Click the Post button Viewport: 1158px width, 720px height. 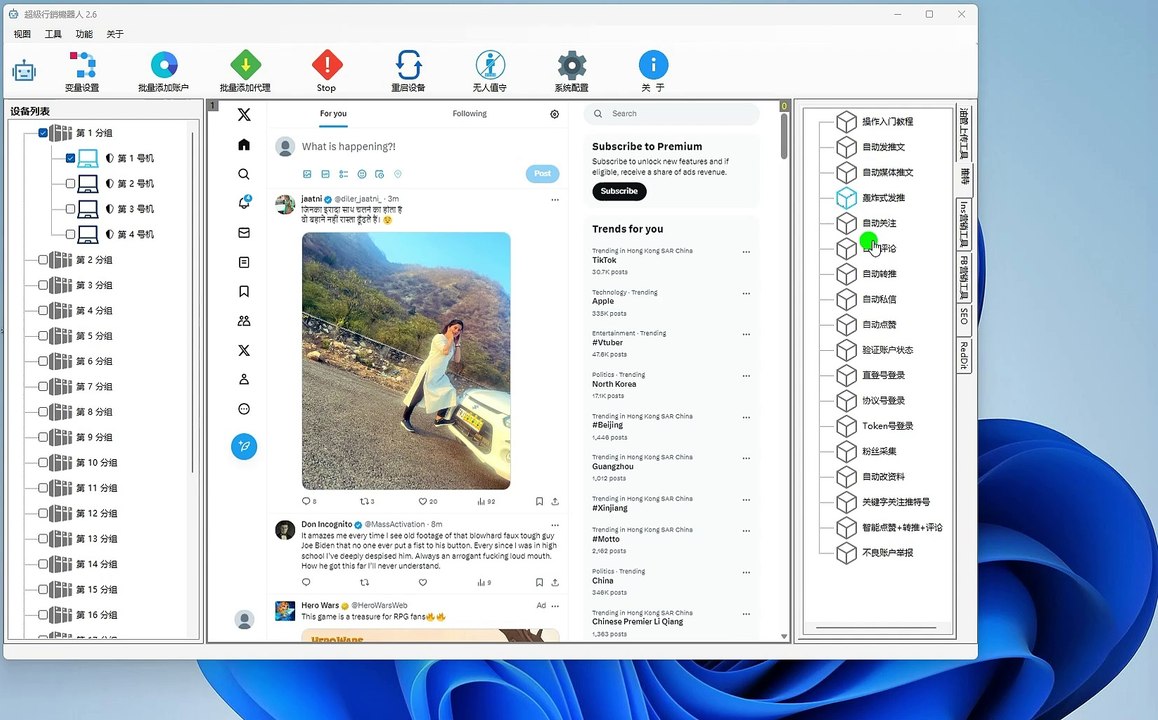pyautogui.click(x=542, y=174)
